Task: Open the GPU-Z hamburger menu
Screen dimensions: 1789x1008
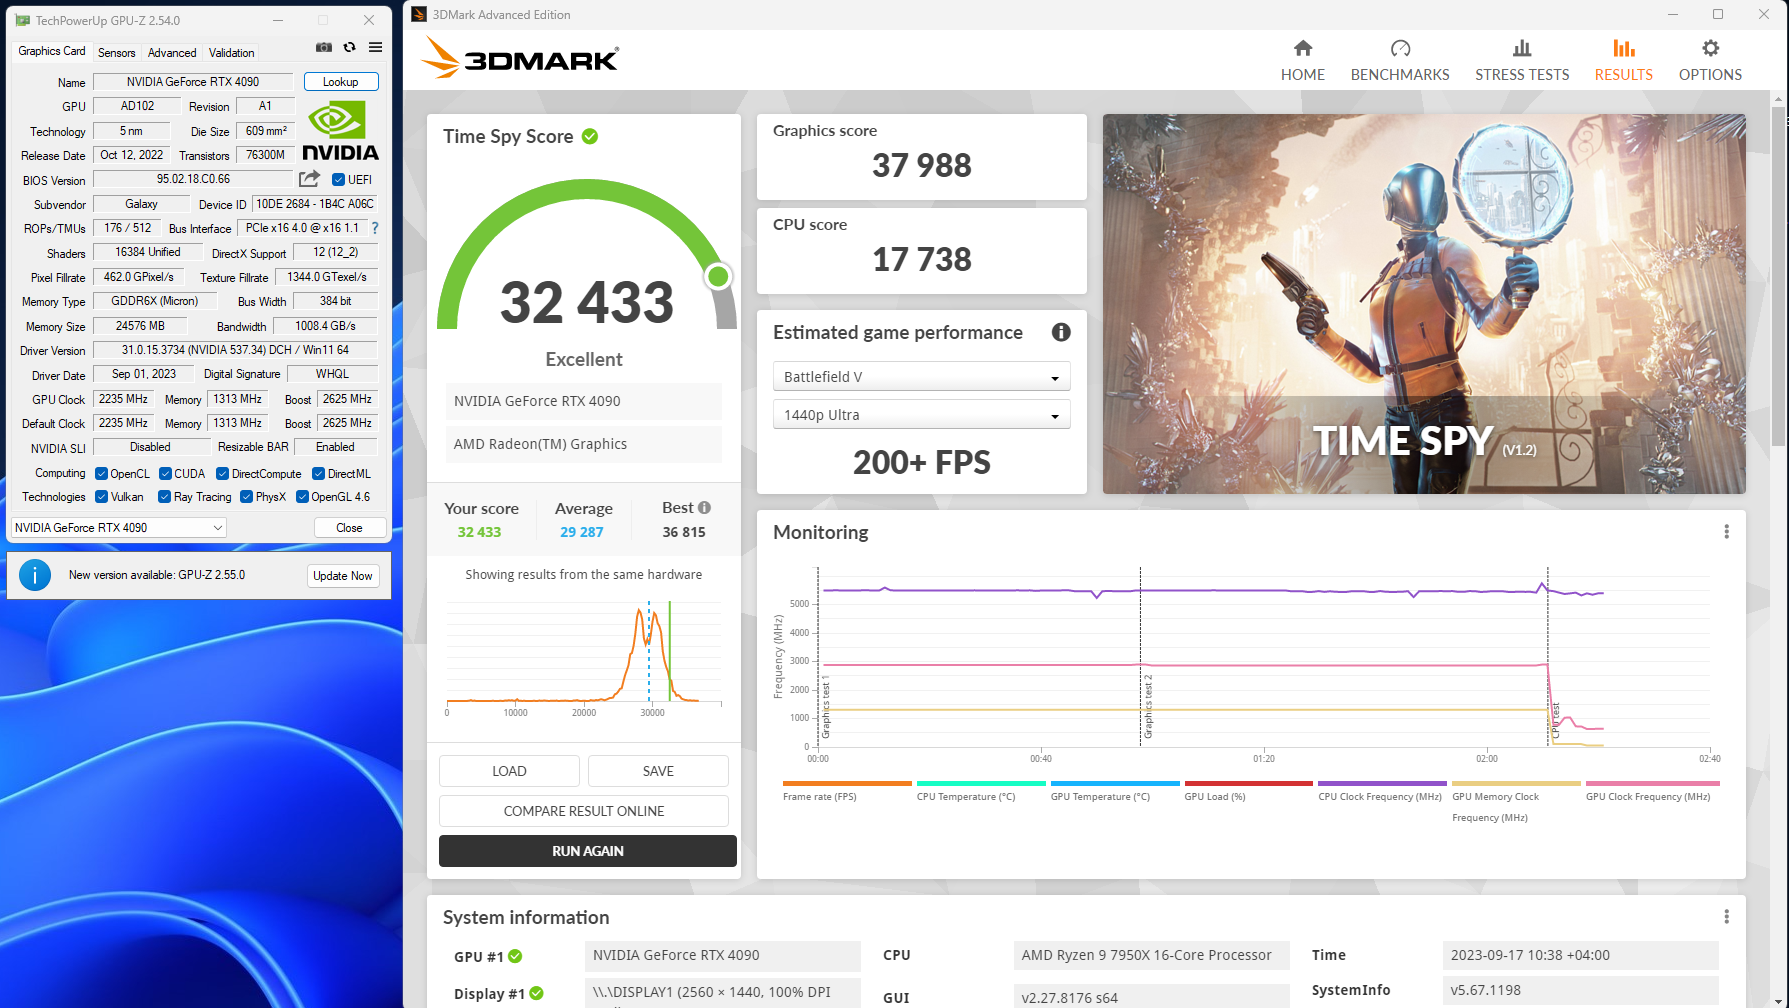Action: point(375,47)
